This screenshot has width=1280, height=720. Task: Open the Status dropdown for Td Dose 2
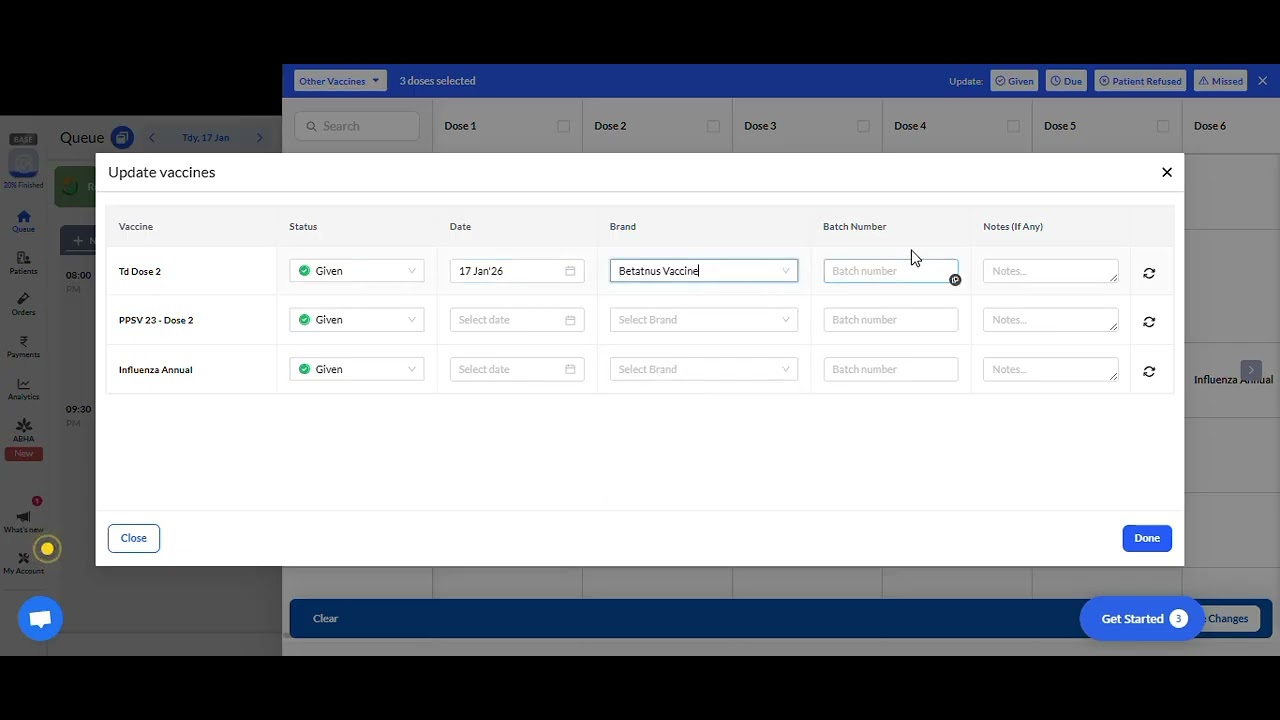tap(357, 271)
